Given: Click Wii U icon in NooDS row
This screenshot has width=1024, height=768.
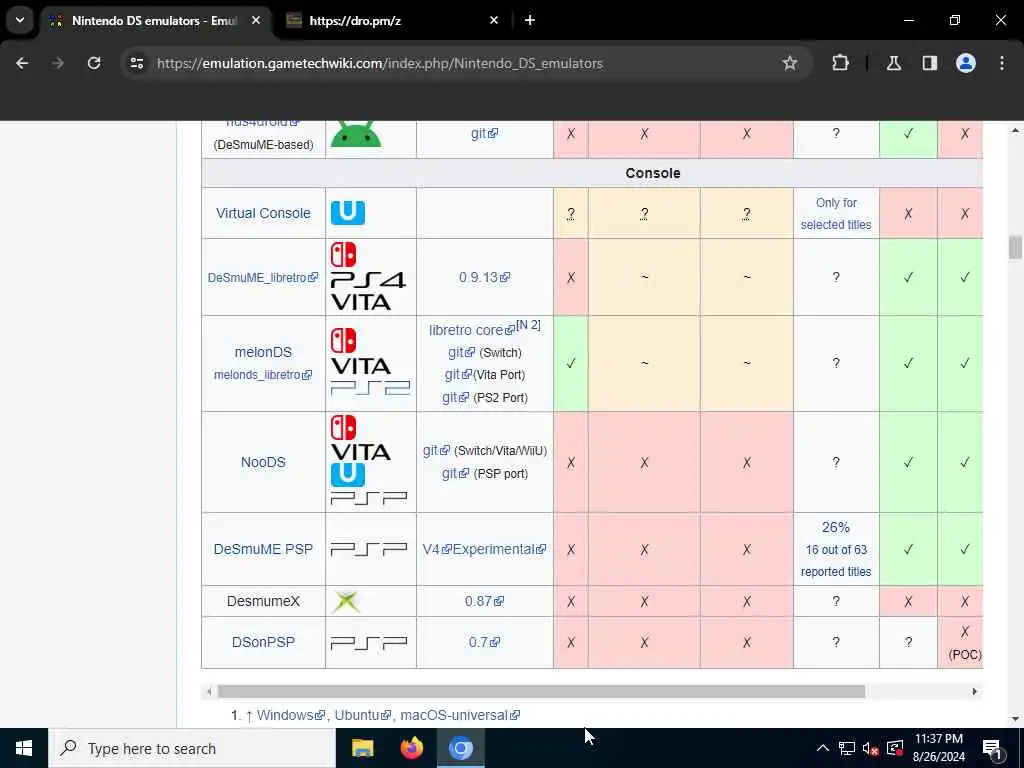Looking at the screenshot, I should 347,475.
